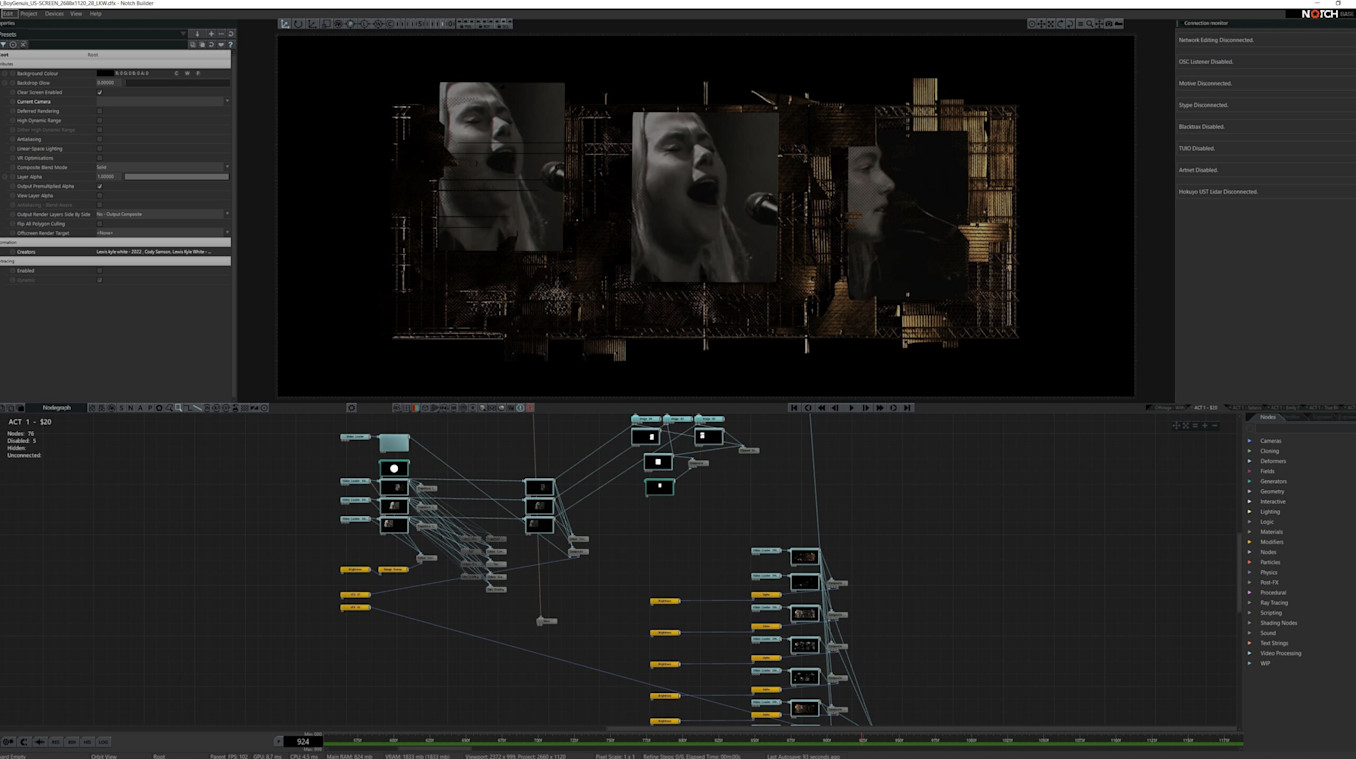Viewport: 1356px width, 759px height.
Task: Open the Edit menu
Action: [7, 14]
